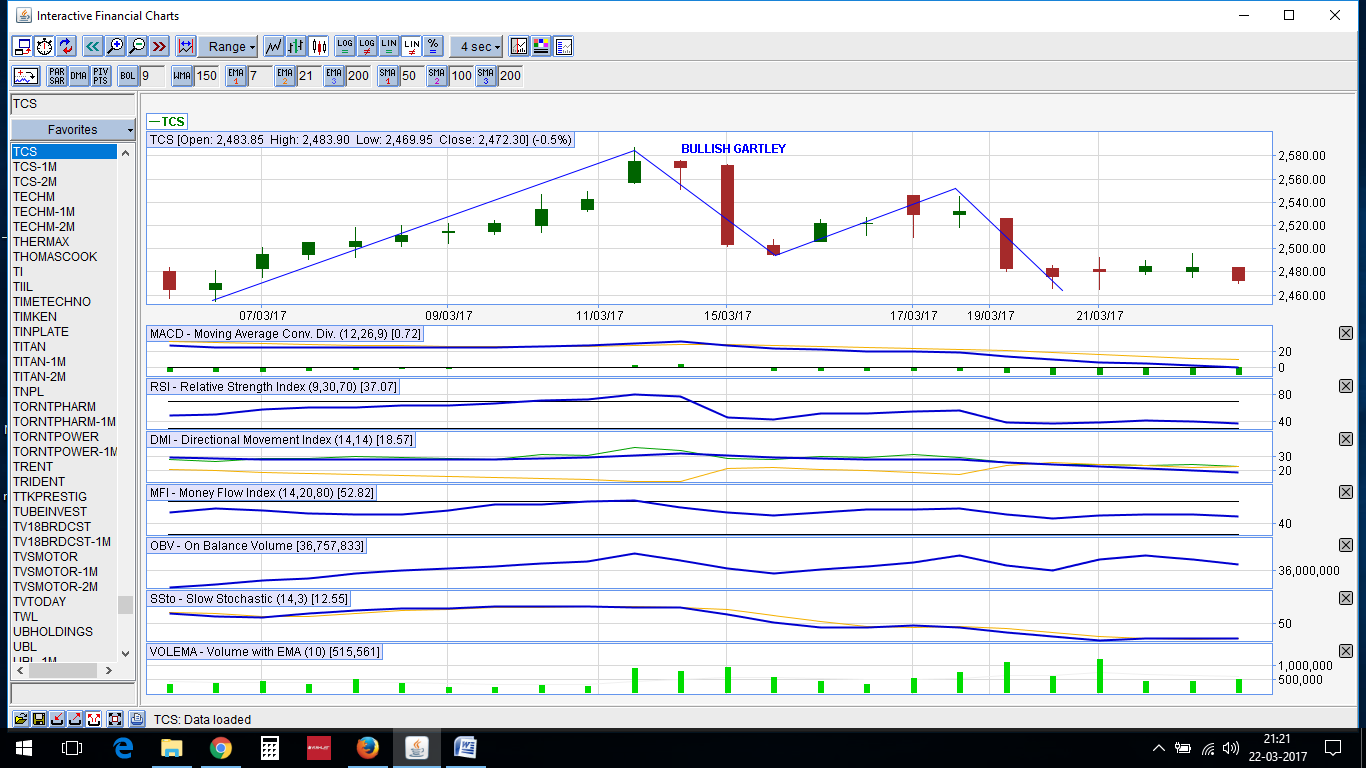1366x768 pixels.
Task: Close the RSI indicator panel
Action: point(1345,386)
